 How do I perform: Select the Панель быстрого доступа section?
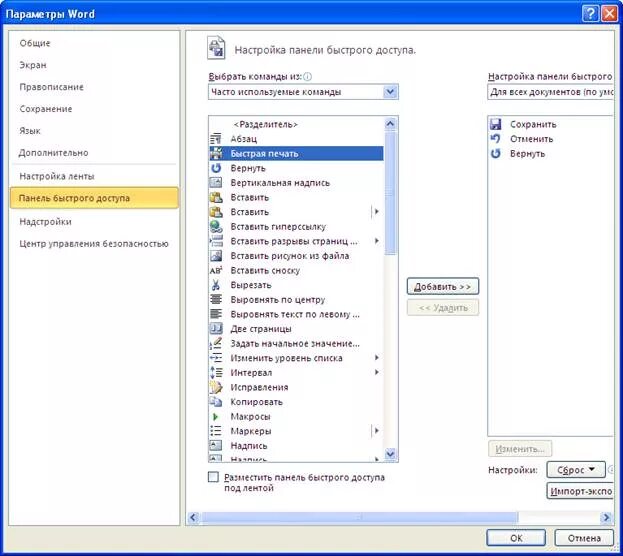click(x=94, y=198)
